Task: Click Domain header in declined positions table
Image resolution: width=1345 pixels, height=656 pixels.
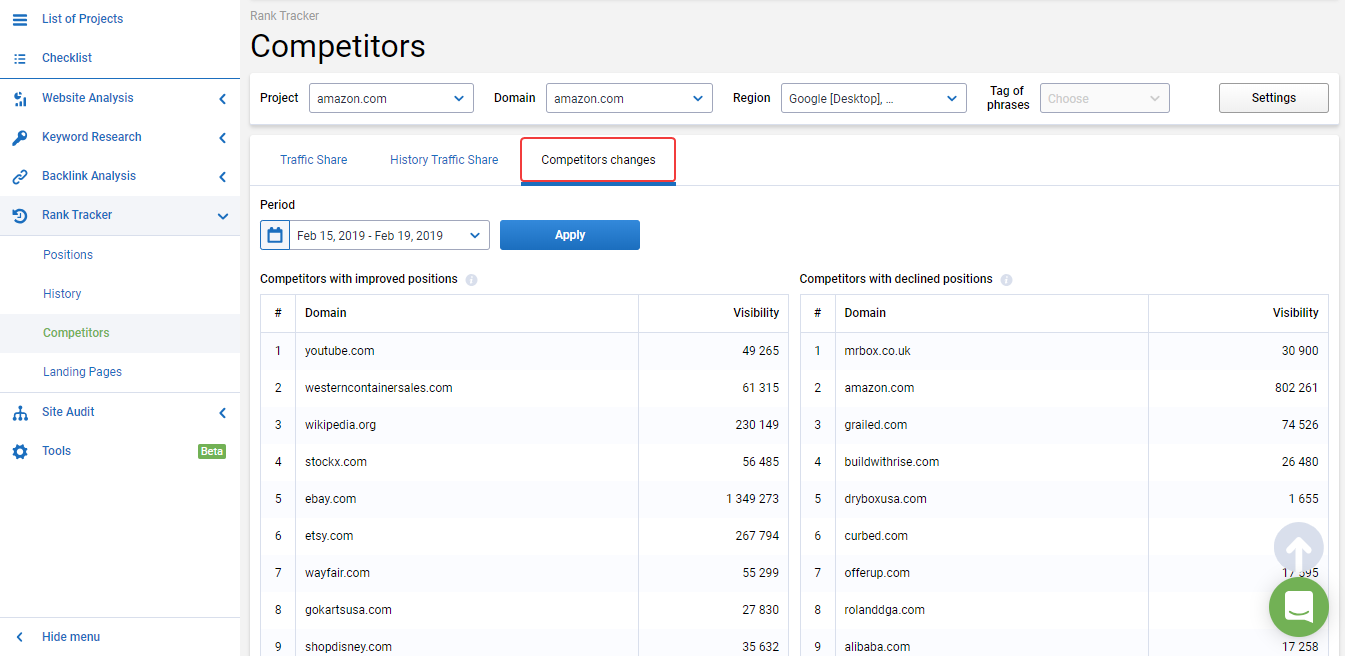Action: (x=865, y=313)
